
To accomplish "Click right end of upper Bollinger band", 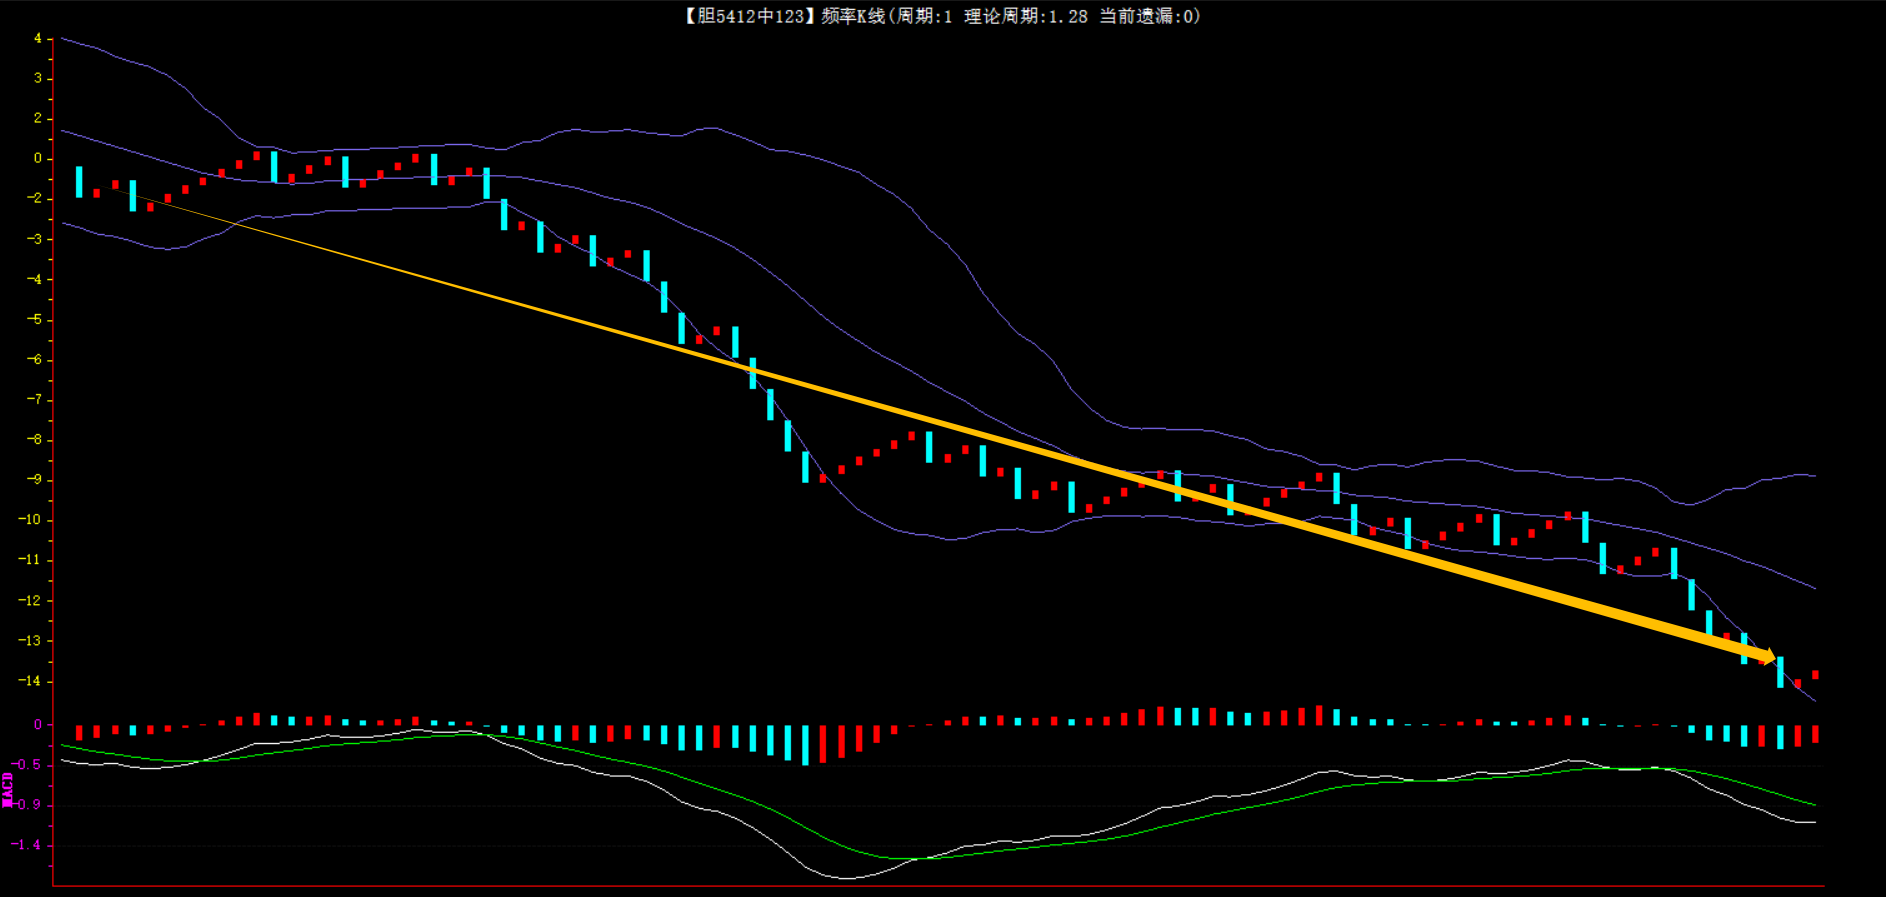I will coord(1815,476).
